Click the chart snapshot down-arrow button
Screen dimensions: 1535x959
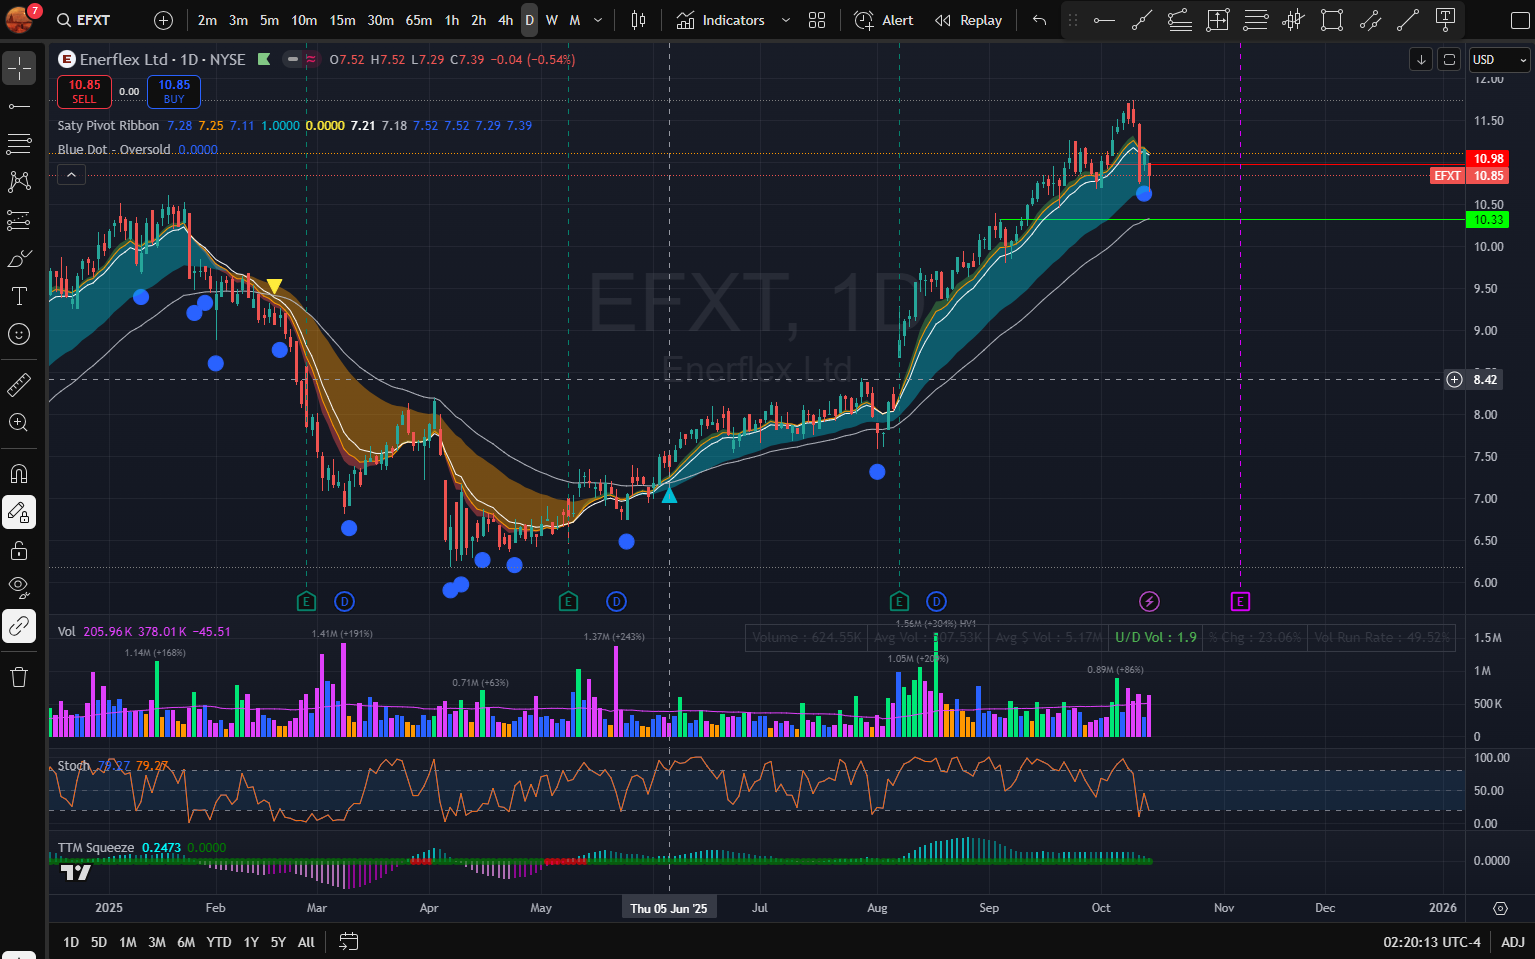pyautogui.click(x=1421, y=60)
